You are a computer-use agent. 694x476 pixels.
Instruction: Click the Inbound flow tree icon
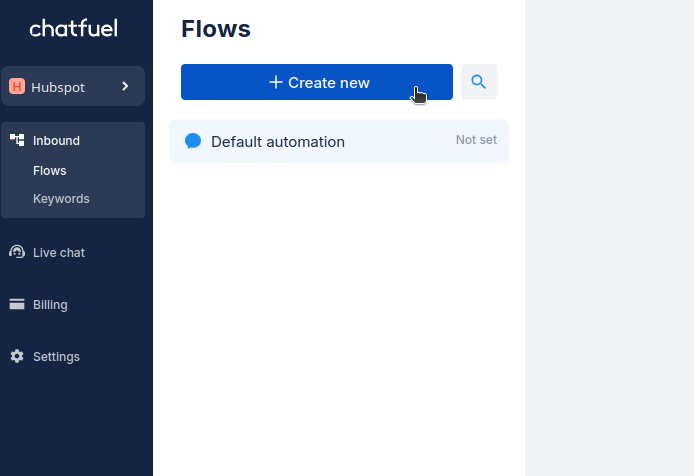point(17,140)
